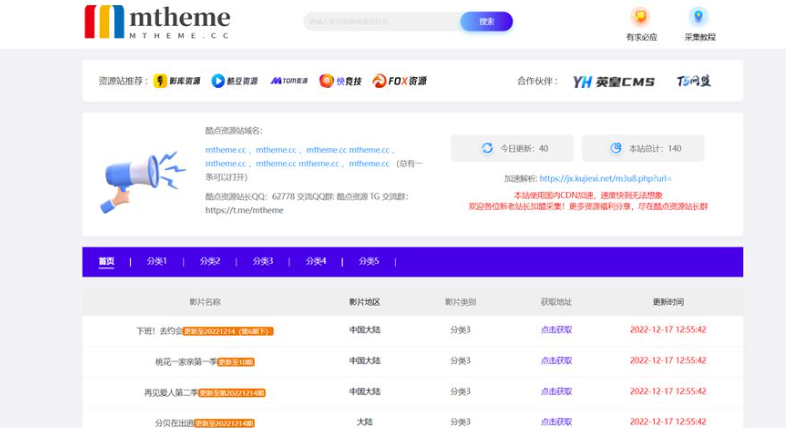This screenshot has width=786, height=428.
Task: Click the red CDN加速 notice text
Action: pyautogui.click(x=588, y=195)
